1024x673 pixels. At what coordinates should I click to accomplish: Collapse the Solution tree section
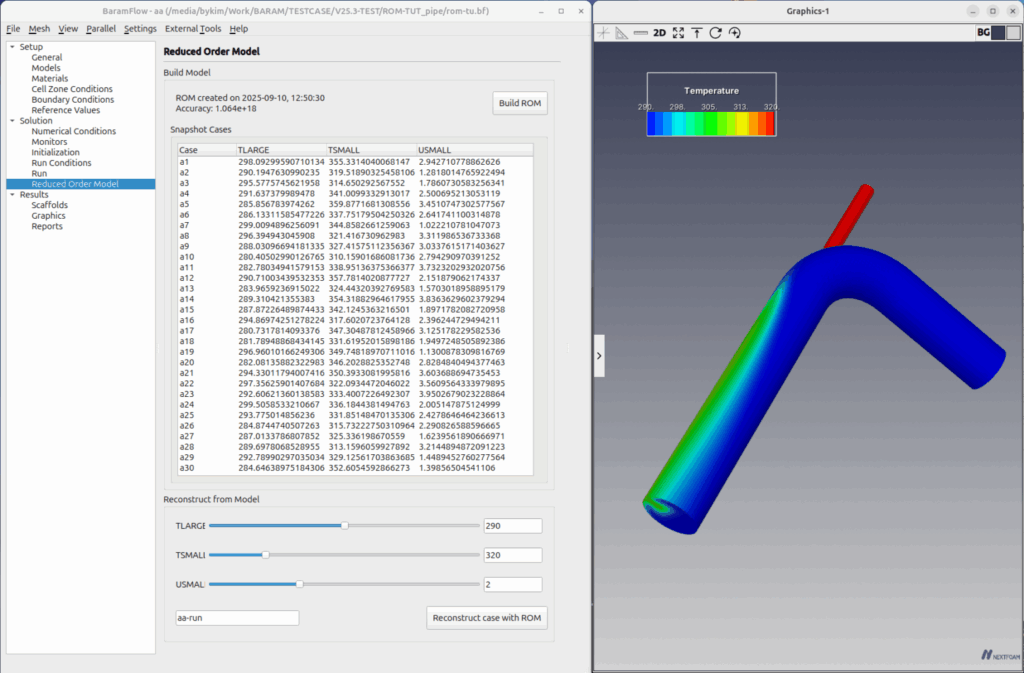[x=11, y=121]
